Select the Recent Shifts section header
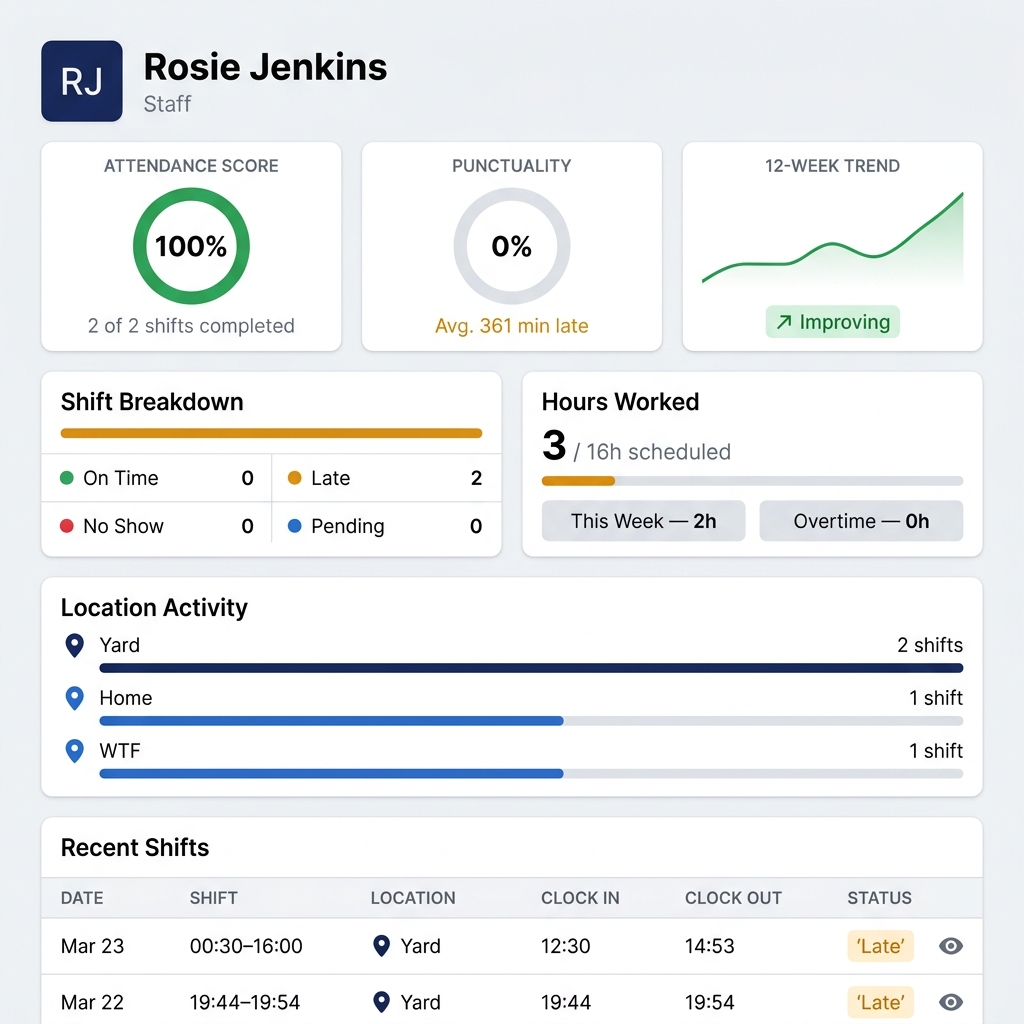This screenshot has height=1024, width=1024. [135, 847]
